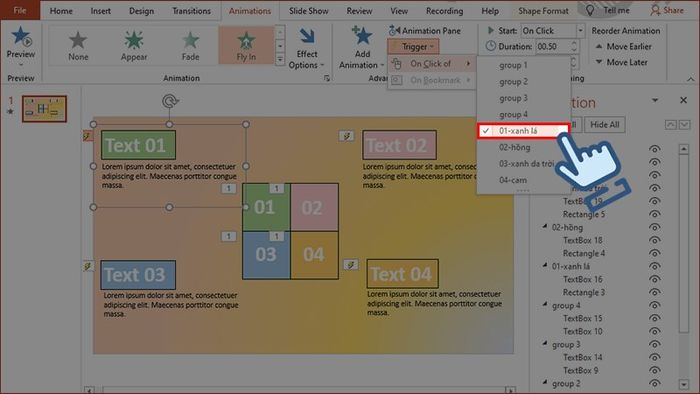The image size is (700, 394).
Task: Toggle visibility of Rectangle 3
Action: point(654,292)
